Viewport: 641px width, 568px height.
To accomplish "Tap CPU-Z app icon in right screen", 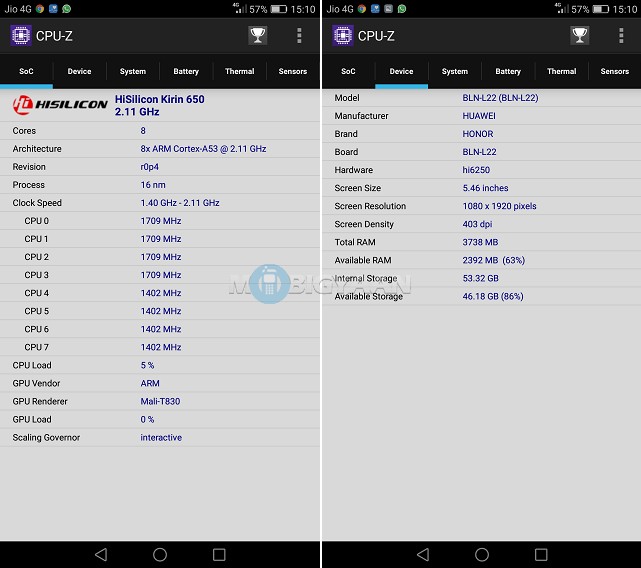I will pyautogui.click(x=343, y=36).
